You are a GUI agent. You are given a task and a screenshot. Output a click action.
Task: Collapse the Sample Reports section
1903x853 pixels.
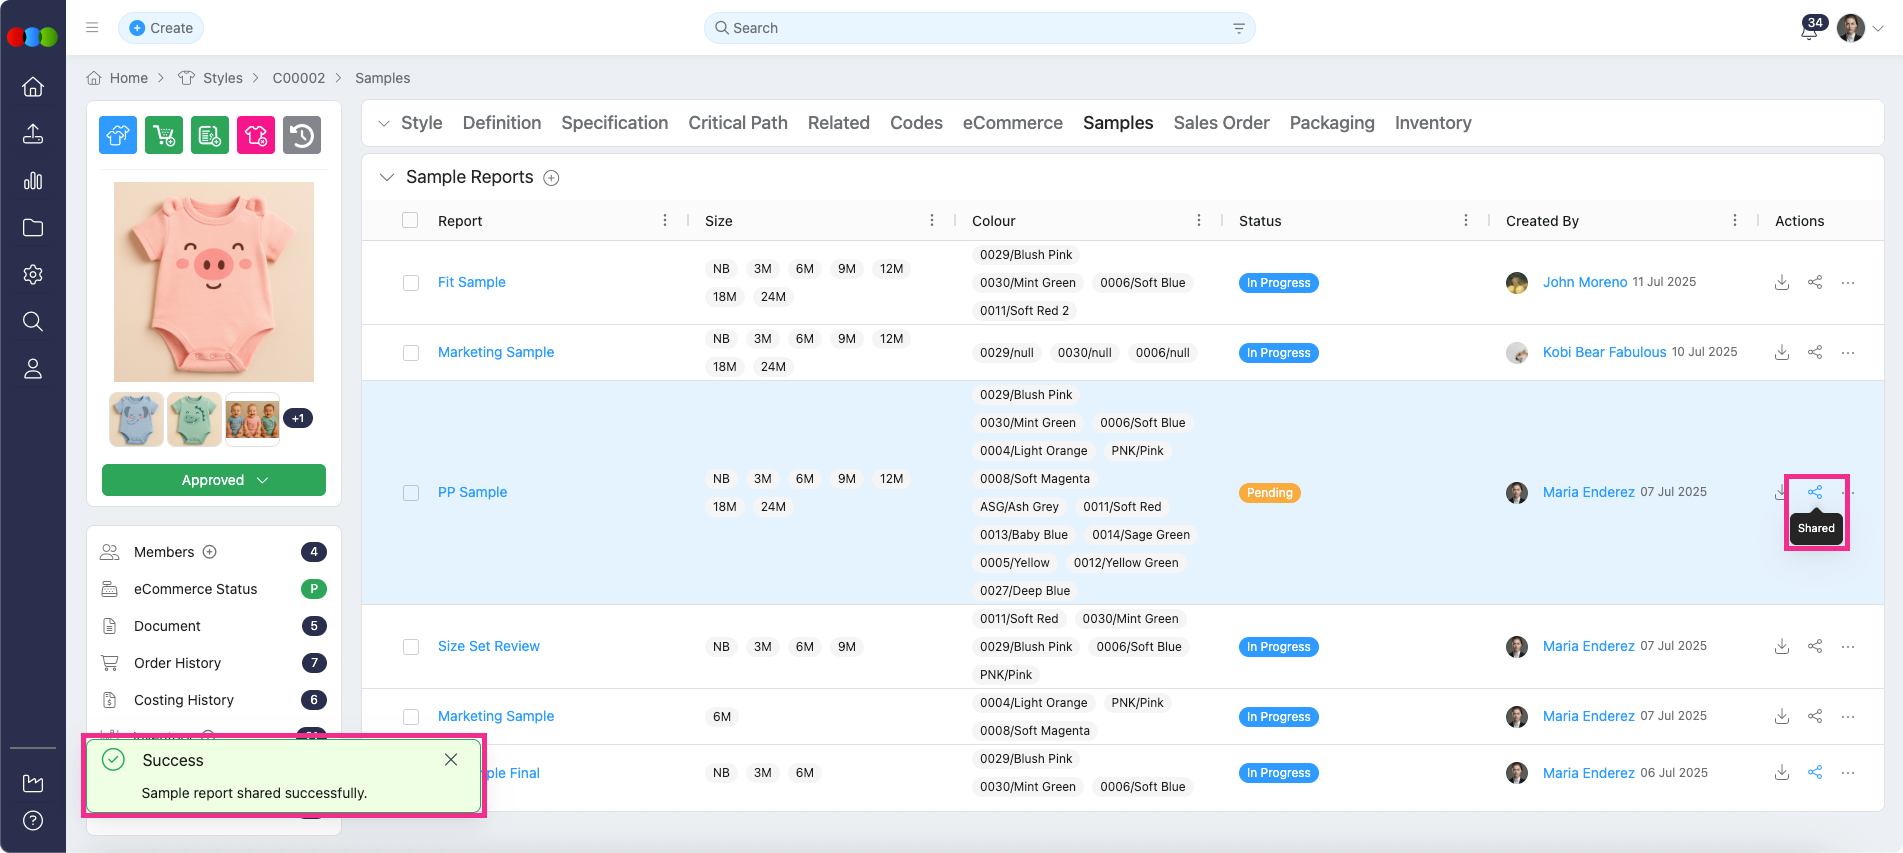pyautogui.click(x=387, y=177)
